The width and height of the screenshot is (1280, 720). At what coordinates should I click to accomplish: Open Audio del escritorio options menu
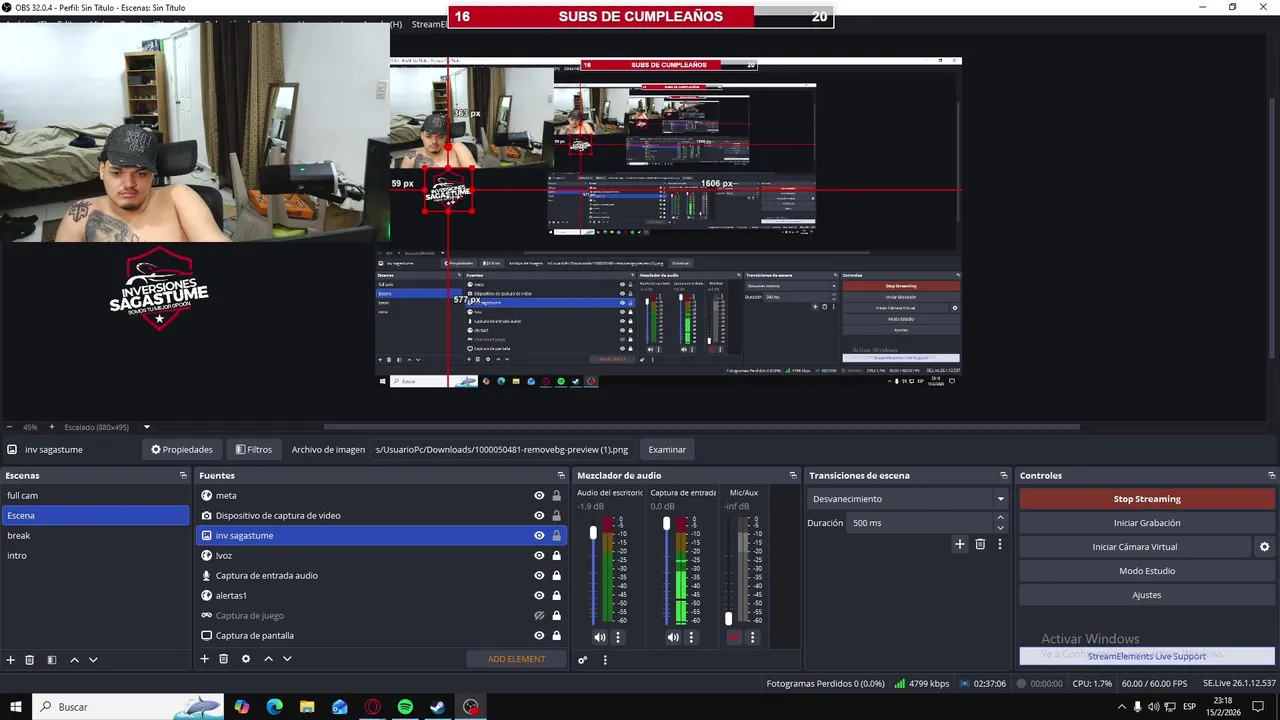click(618, 637)
